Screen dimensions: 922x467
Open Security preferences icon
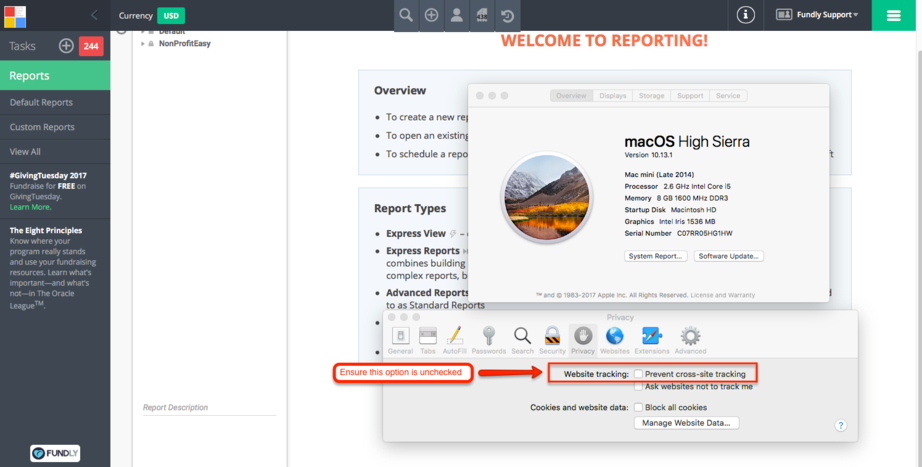click(x=552, y=341)
